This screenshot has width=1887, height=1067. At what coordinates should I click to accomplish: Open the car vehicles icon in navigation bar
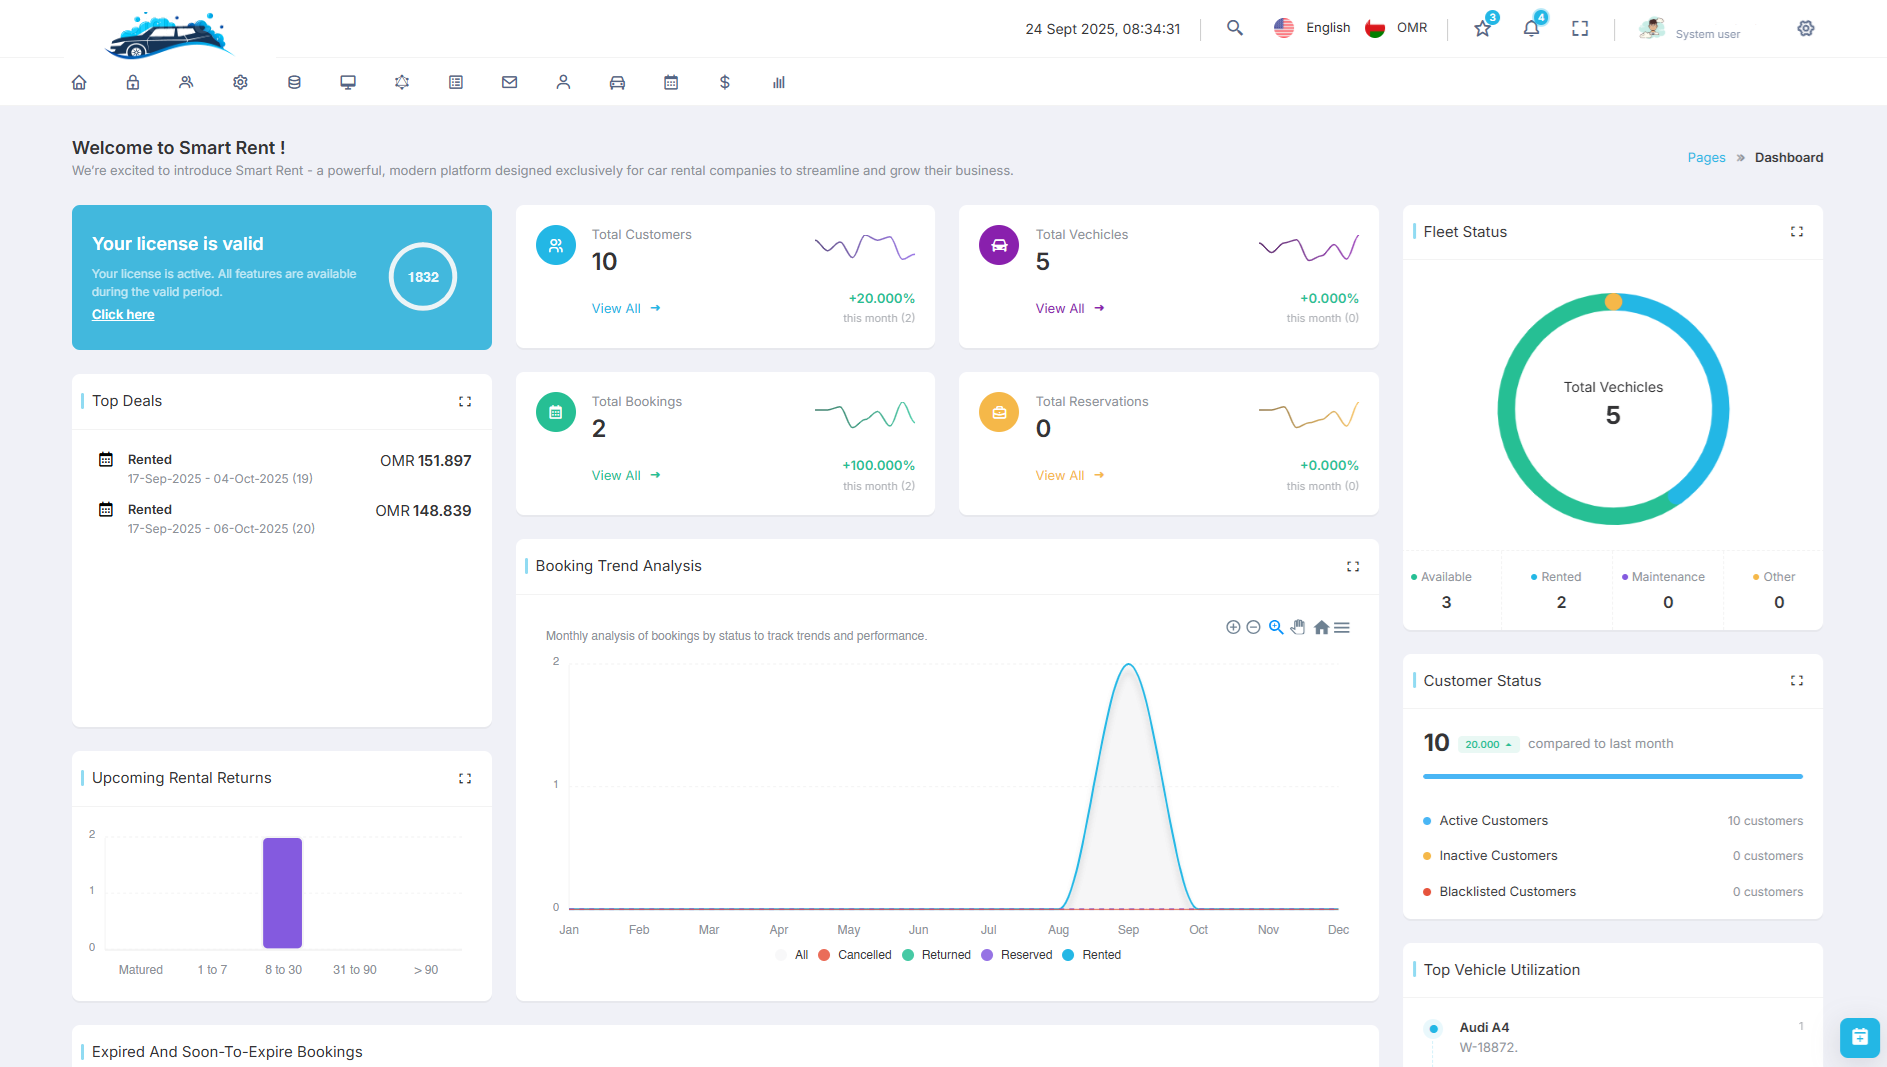coord(617,82)
